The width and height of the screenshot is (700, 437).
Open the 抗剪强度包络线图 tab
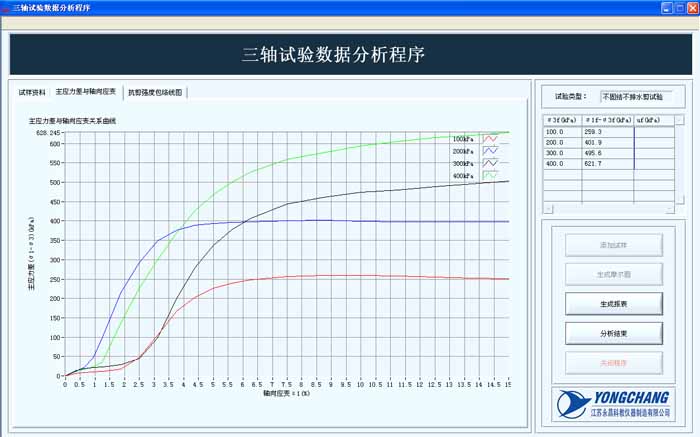tap(156, 92)
